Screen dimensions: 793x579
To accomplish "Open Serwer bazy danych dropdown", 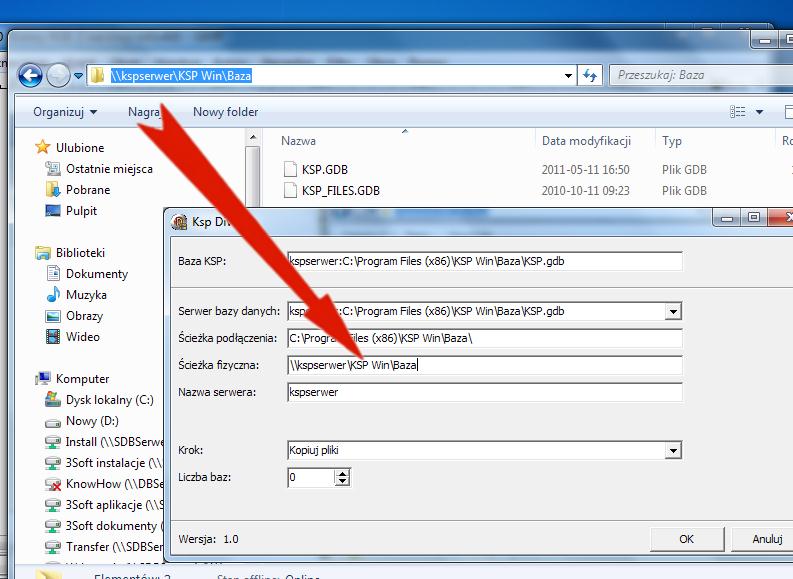I will 673,311.
